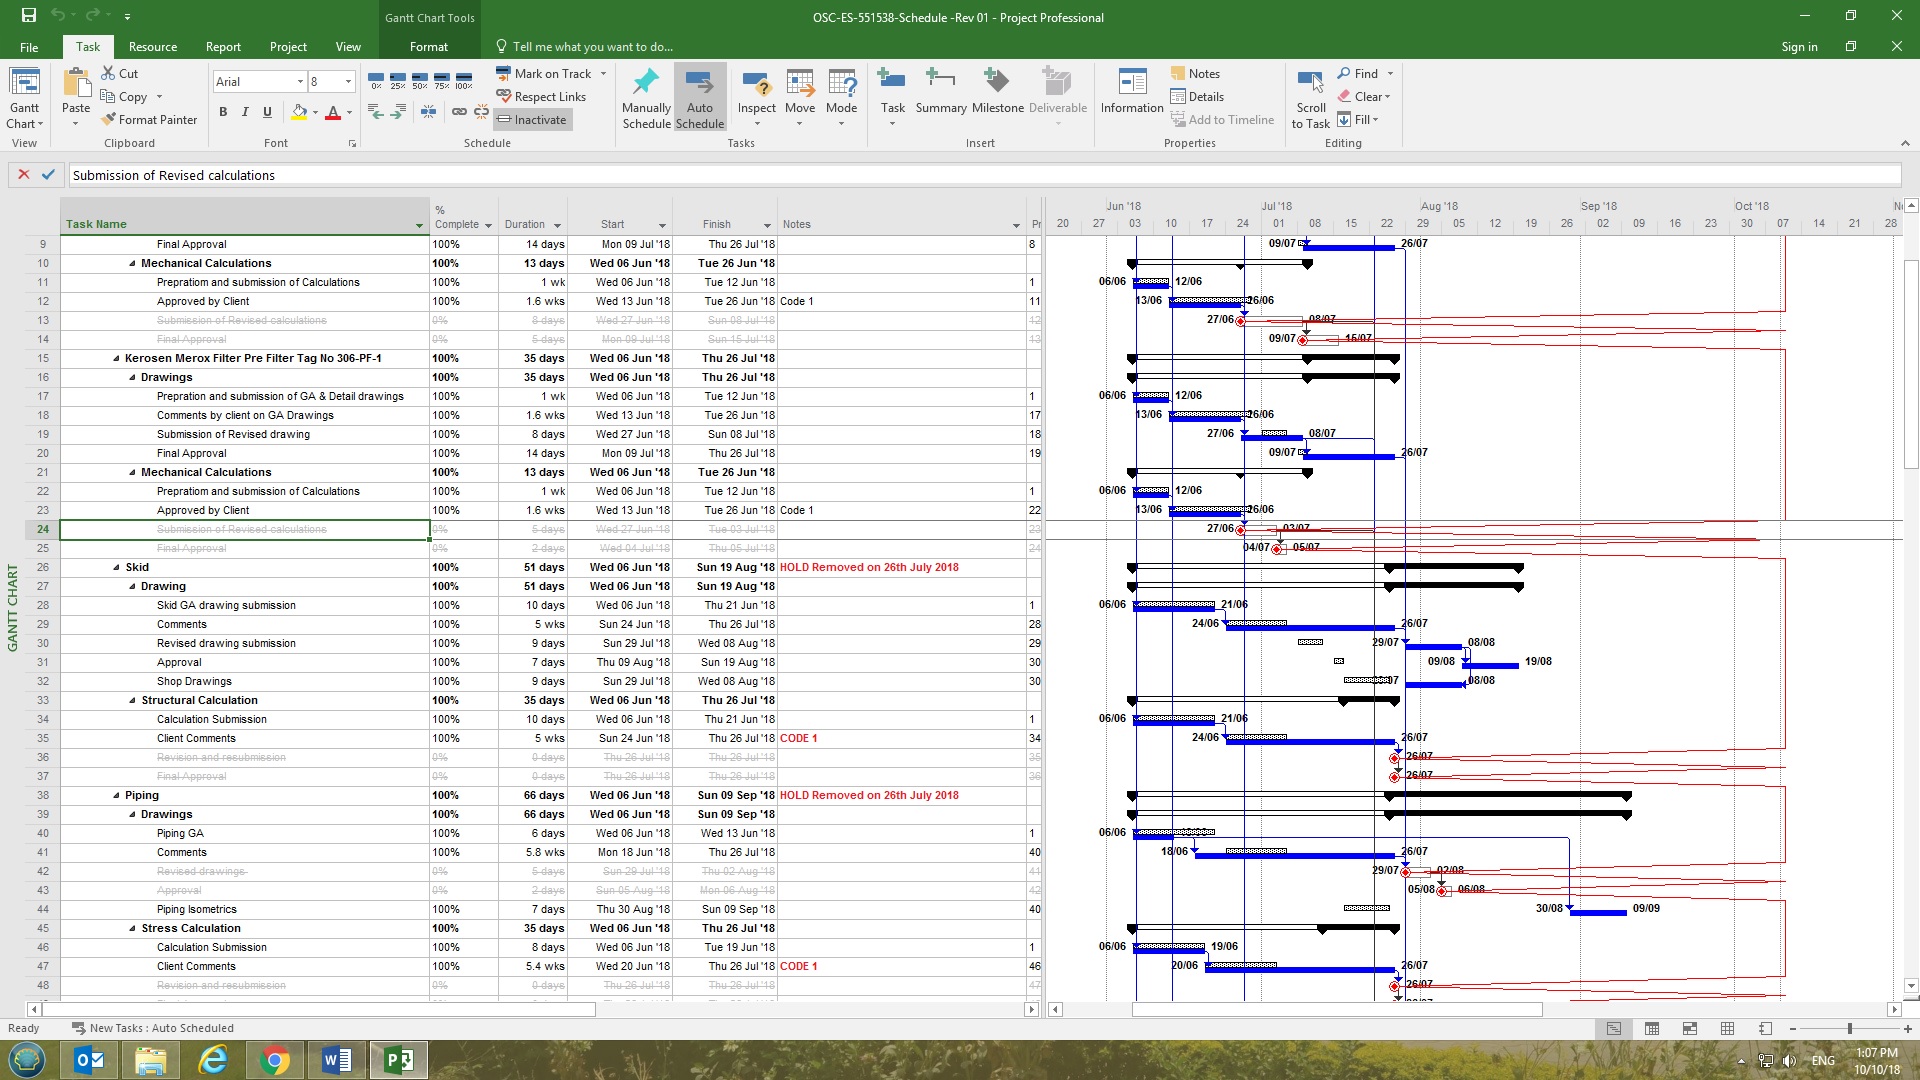The image size is (1920, 1080).
Task: Insert a Summary task
Action: click(x=941, y=91)
